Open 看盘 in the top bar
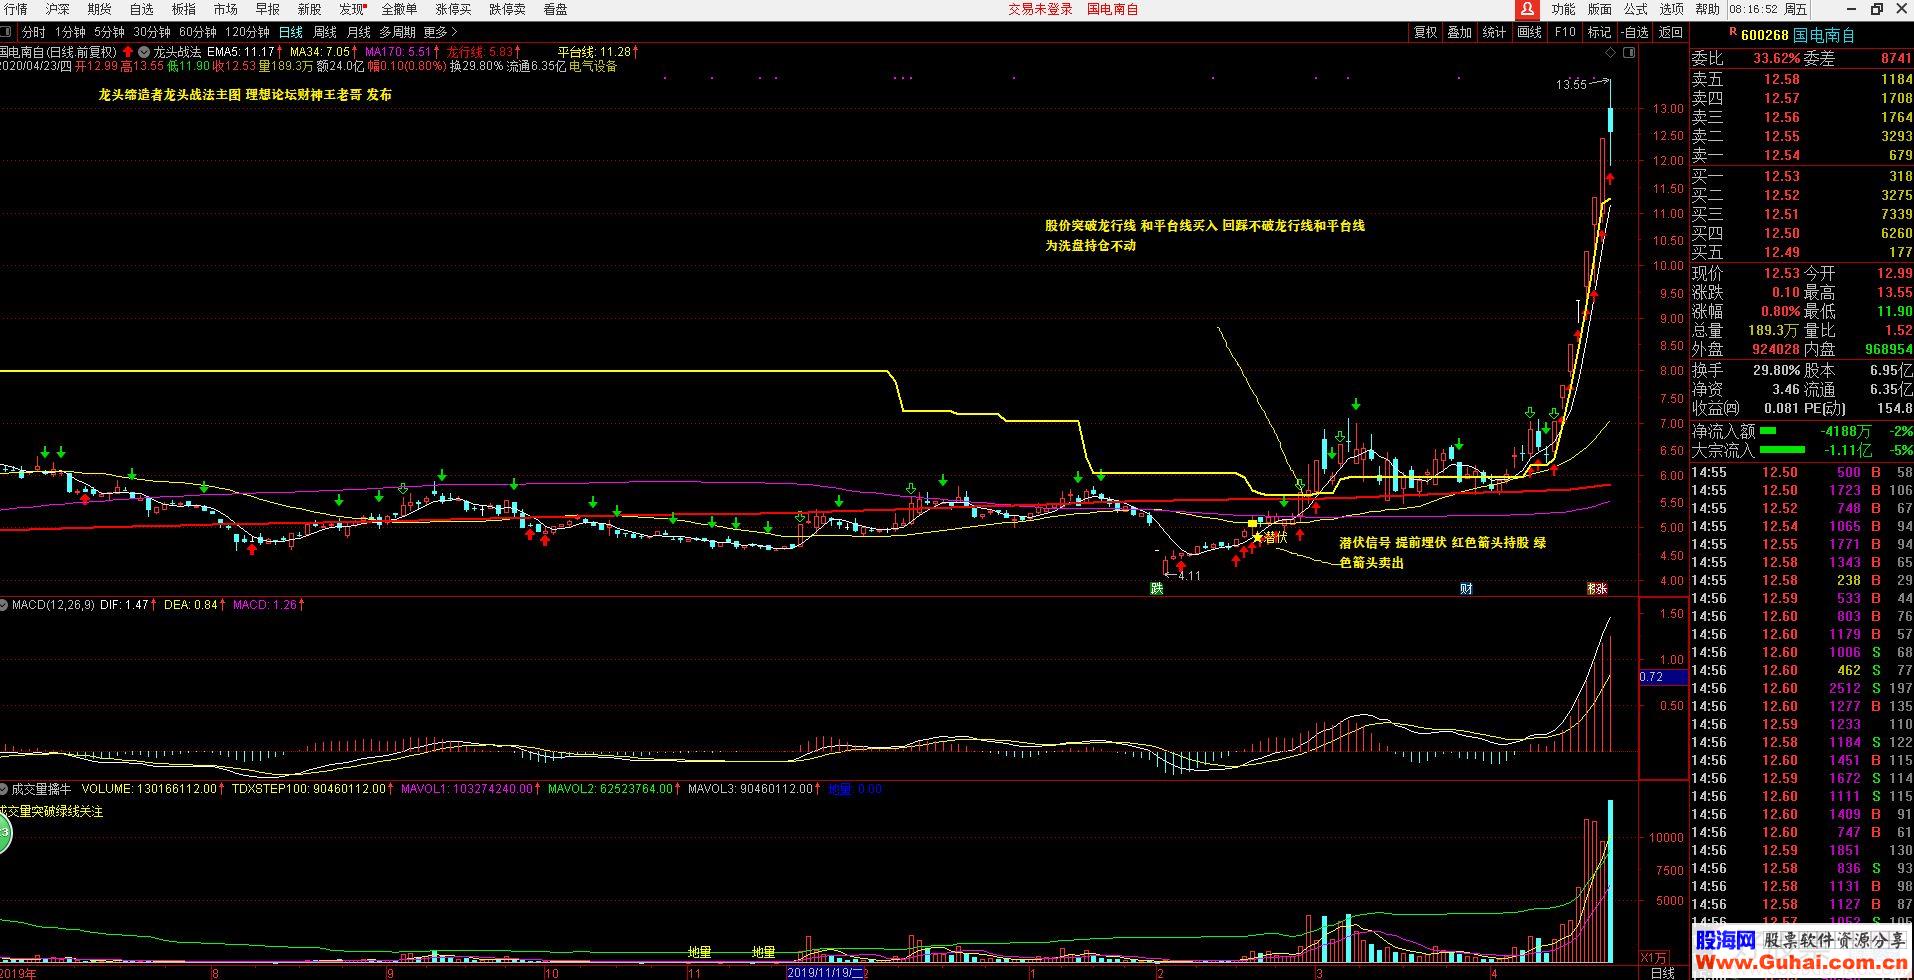 pyautogui.click(x=555, y=9)
